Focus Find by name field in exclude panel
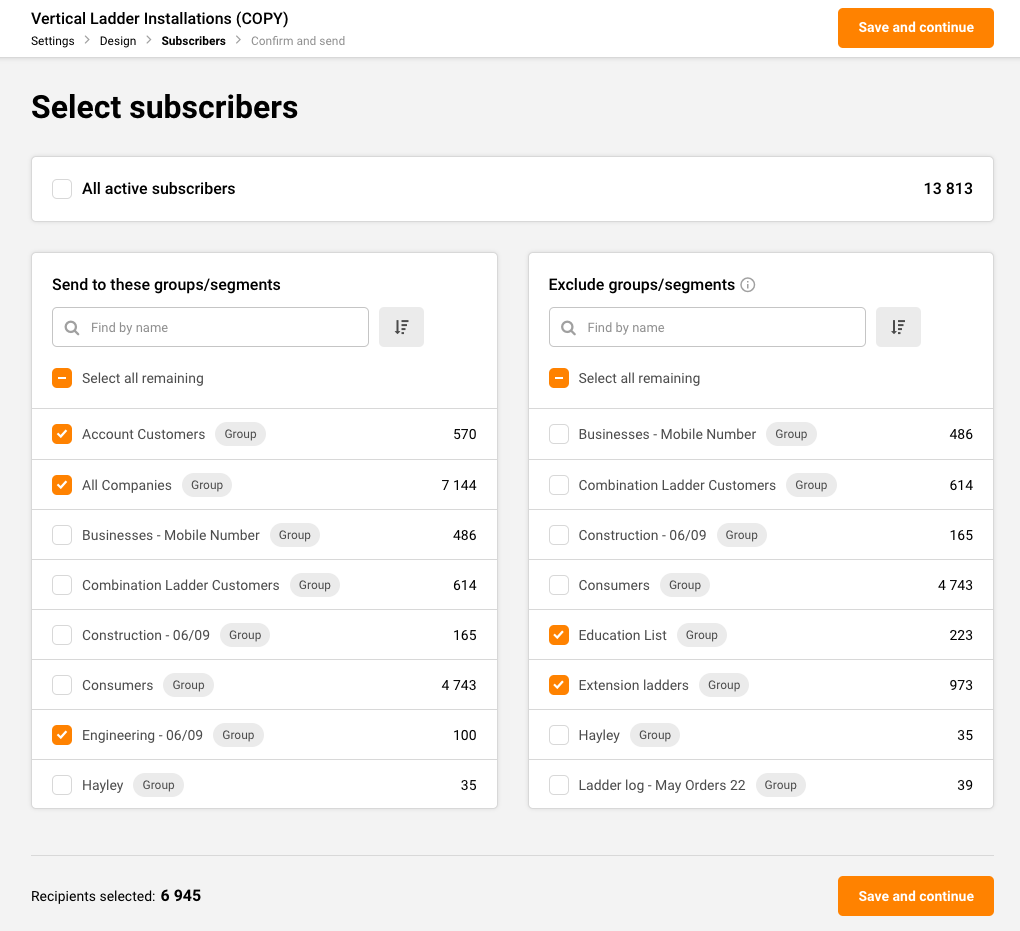 [x=717, y=327]
